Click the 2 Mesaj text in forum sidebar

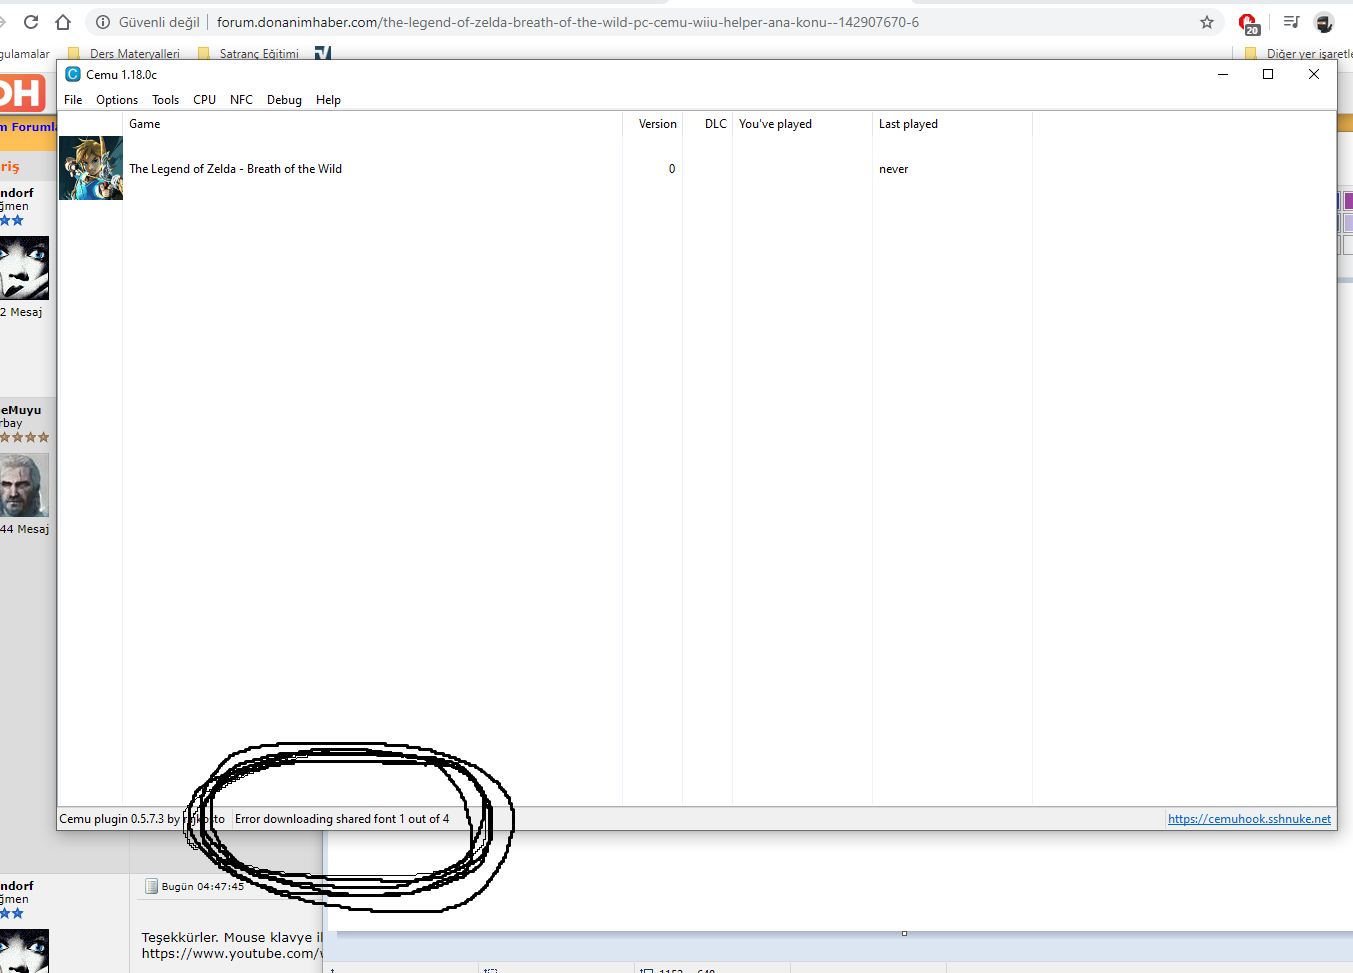point(21,312)
